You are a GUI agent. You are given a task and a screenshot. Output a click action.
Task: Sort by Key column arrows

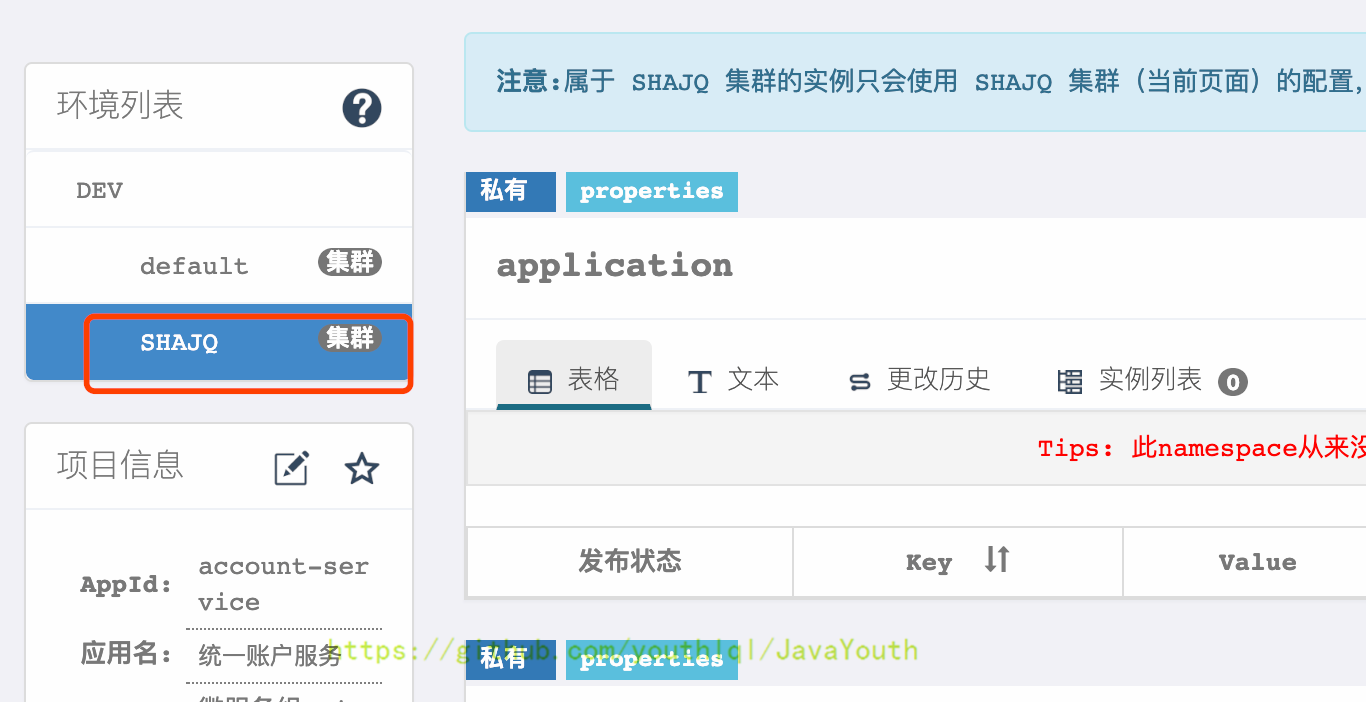pyautogui.click(x=996, y=560)
